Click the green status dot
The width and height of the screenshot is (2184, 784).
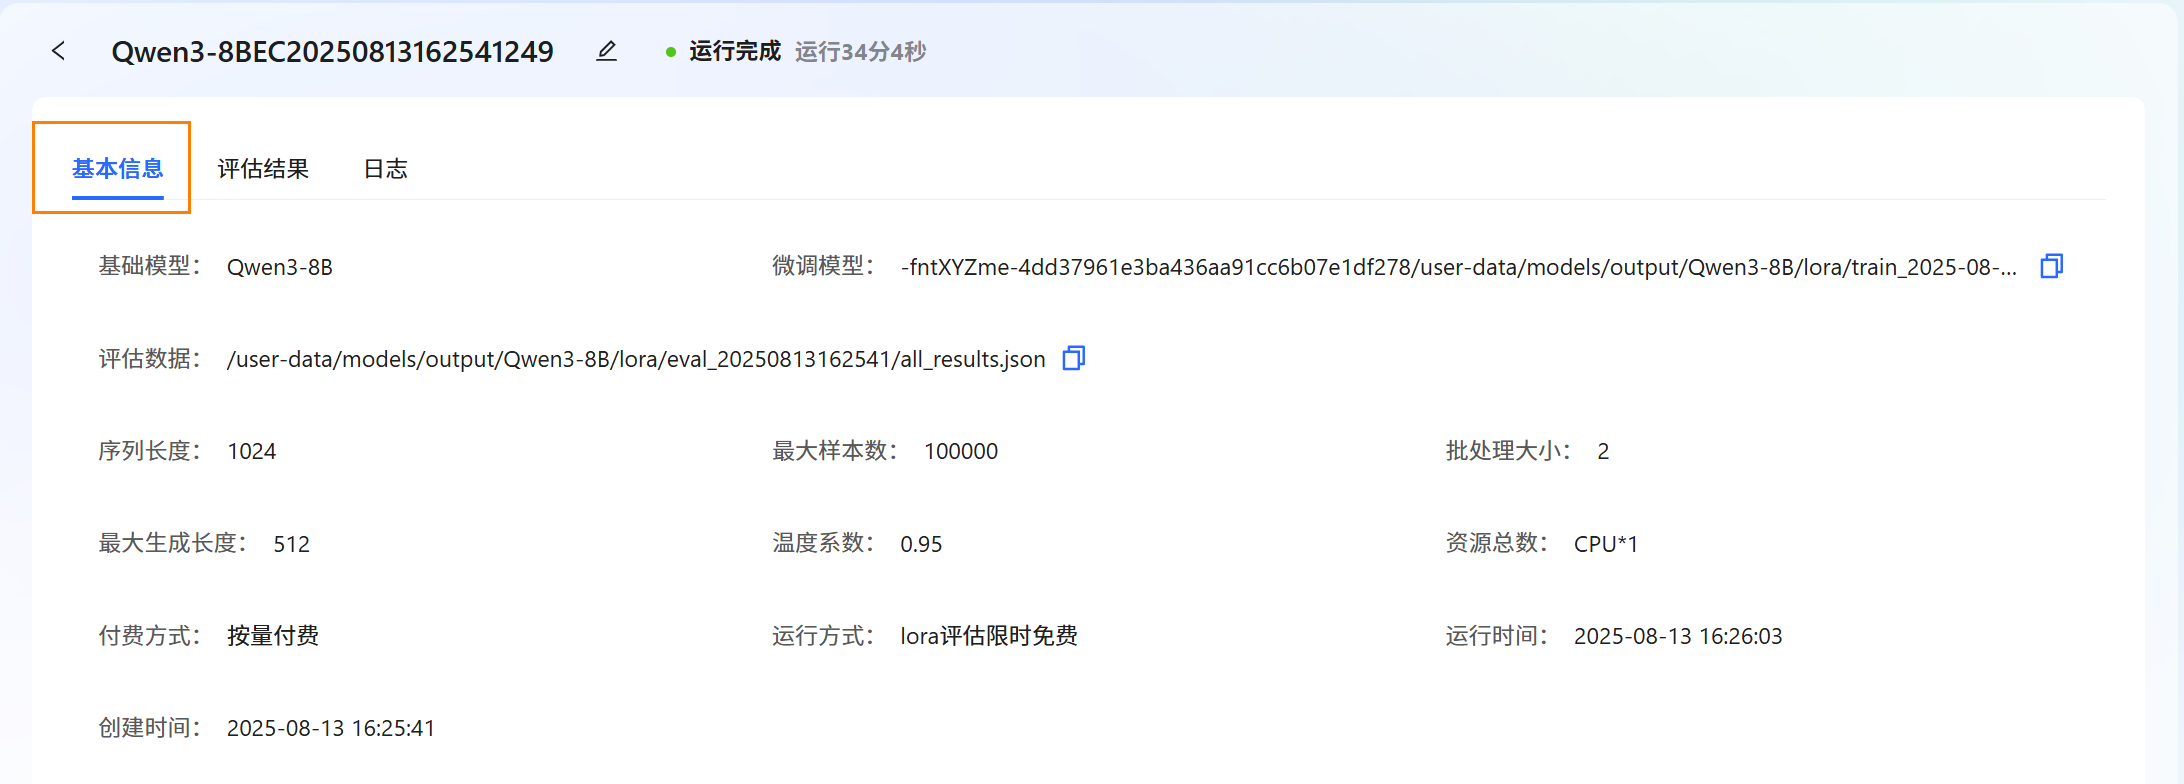pos(671,52)
